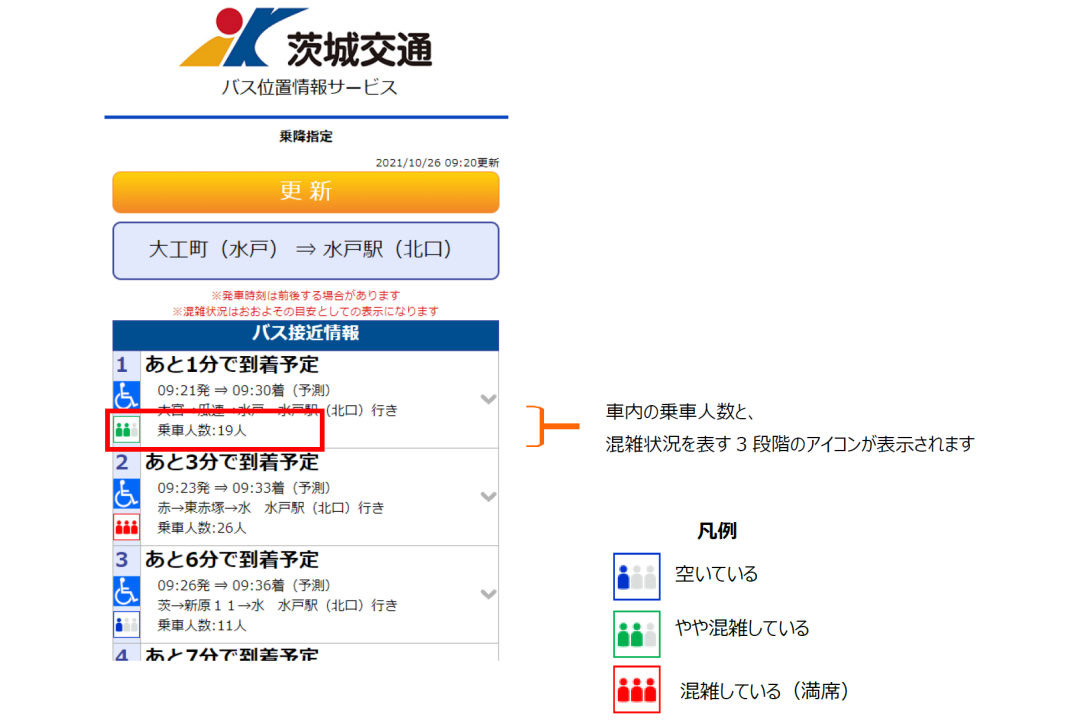Select the wheelchair accessibility icon on bus 3

[127, 589]
